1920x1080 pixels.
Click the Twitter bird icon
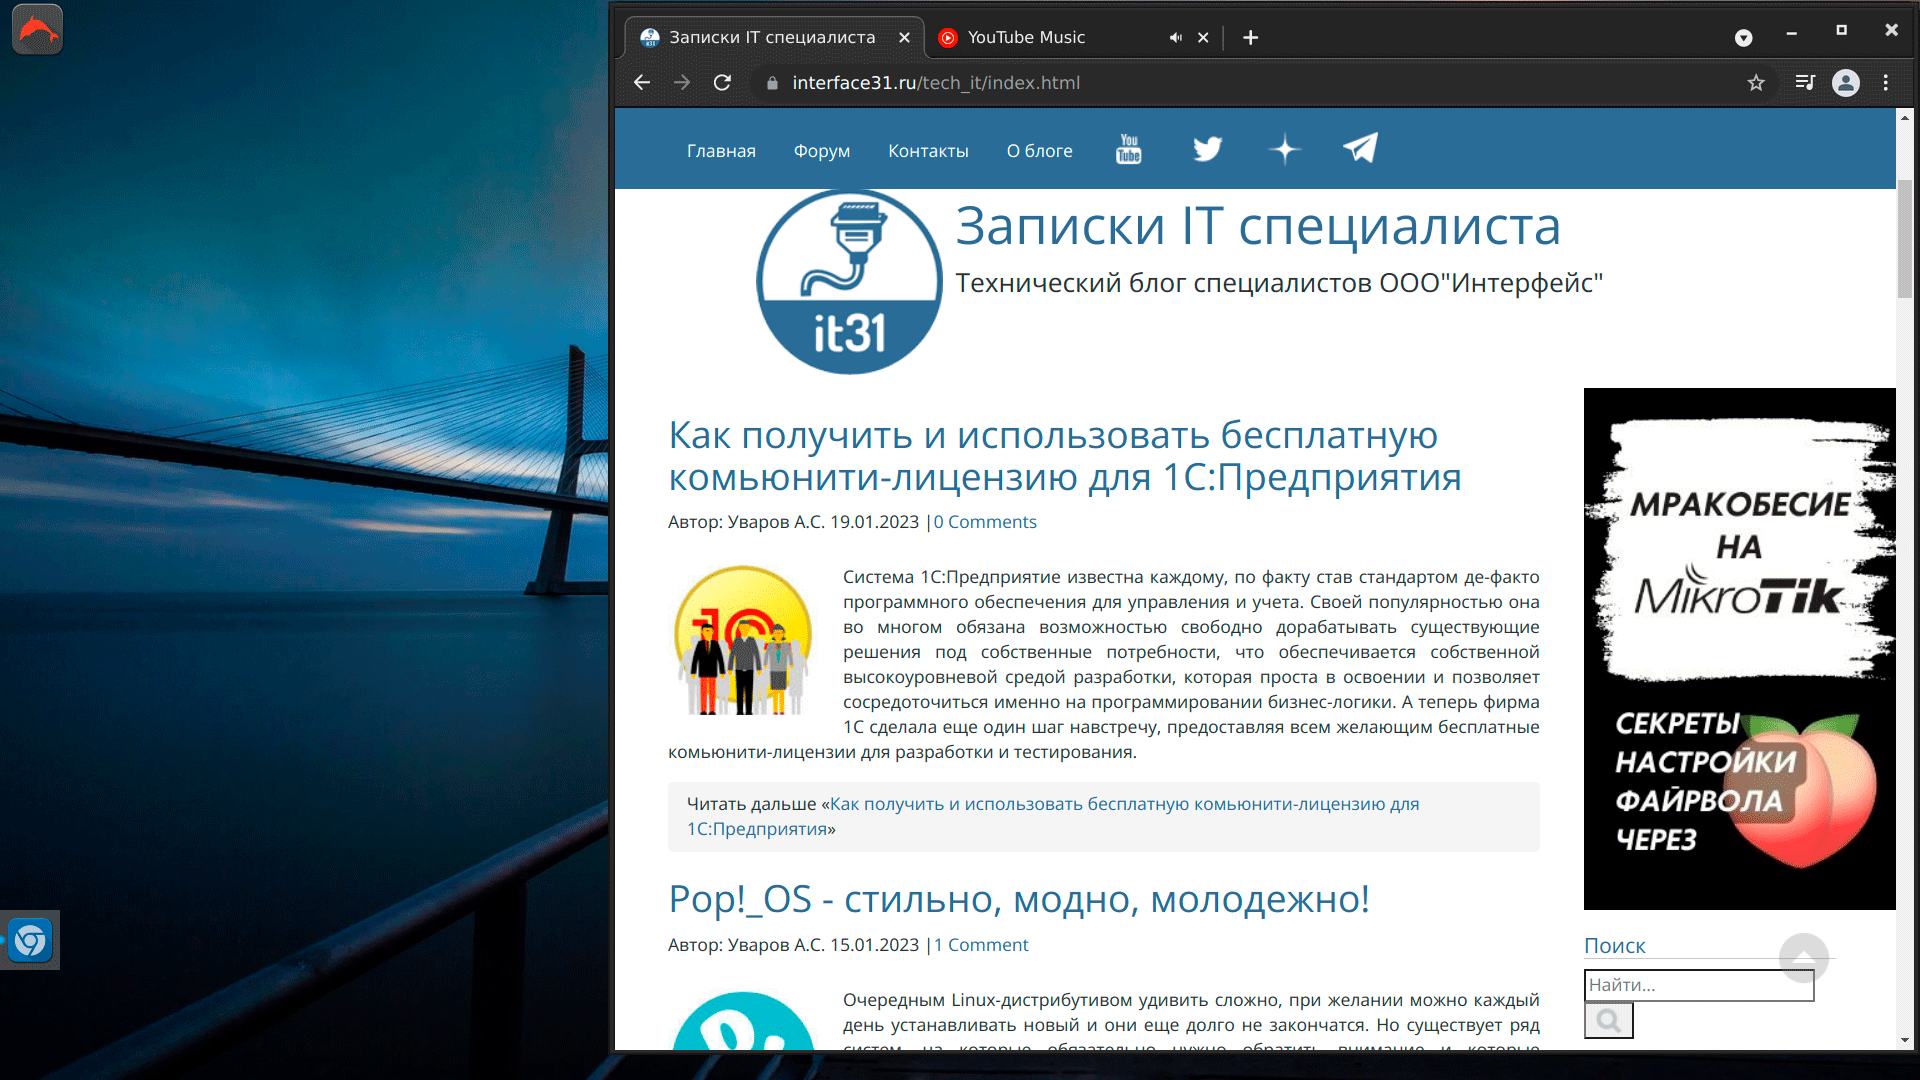(x=1207, y=149)
